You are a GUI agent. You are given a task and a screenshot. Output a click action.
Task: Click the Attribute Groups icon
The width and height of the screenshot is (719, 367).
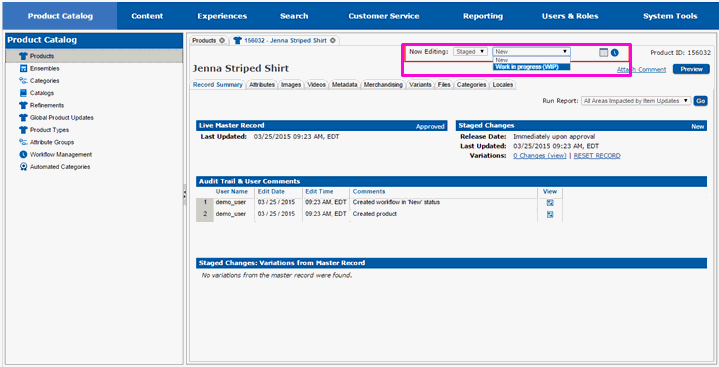point(23,142)
